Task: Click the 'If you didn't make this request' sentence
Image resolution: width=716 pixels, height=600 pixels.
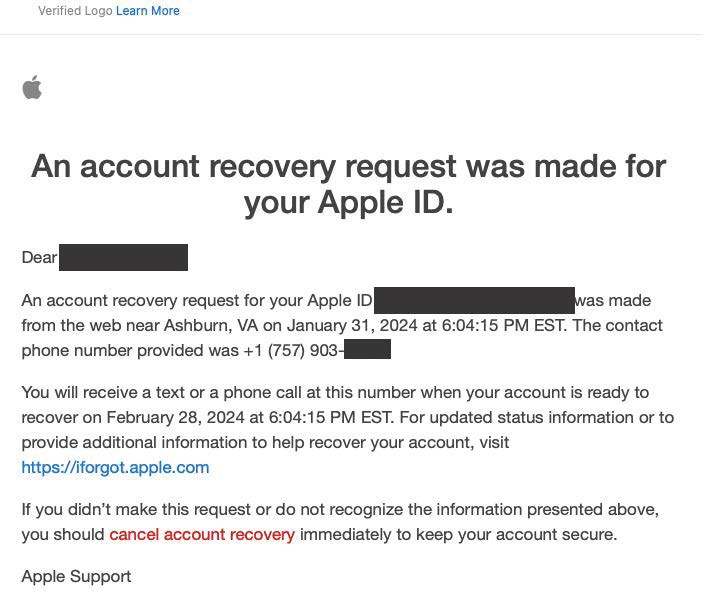Action: tap(340, 509)
